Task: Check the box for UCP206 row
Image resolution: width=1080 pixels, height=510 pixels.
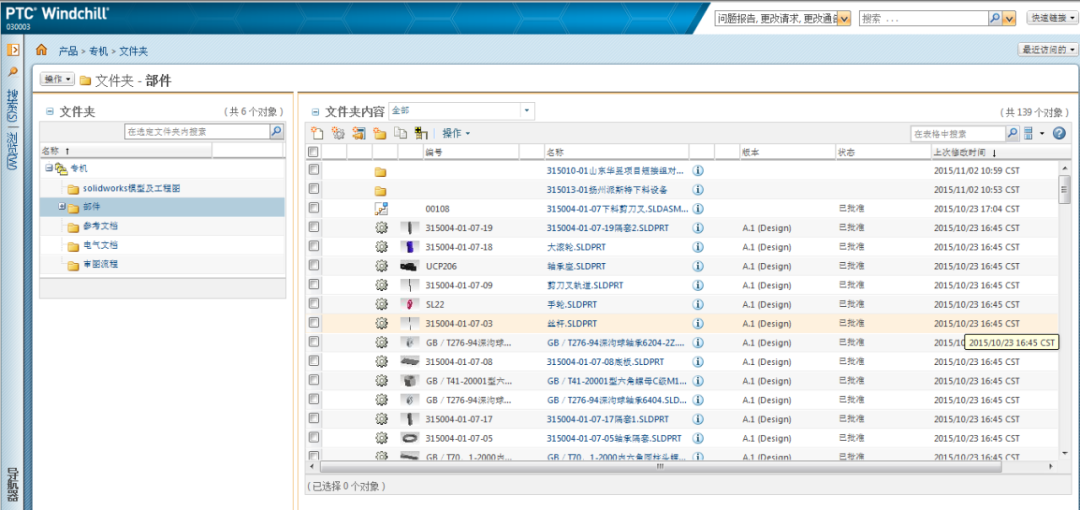Action: (x=314, y=266)
